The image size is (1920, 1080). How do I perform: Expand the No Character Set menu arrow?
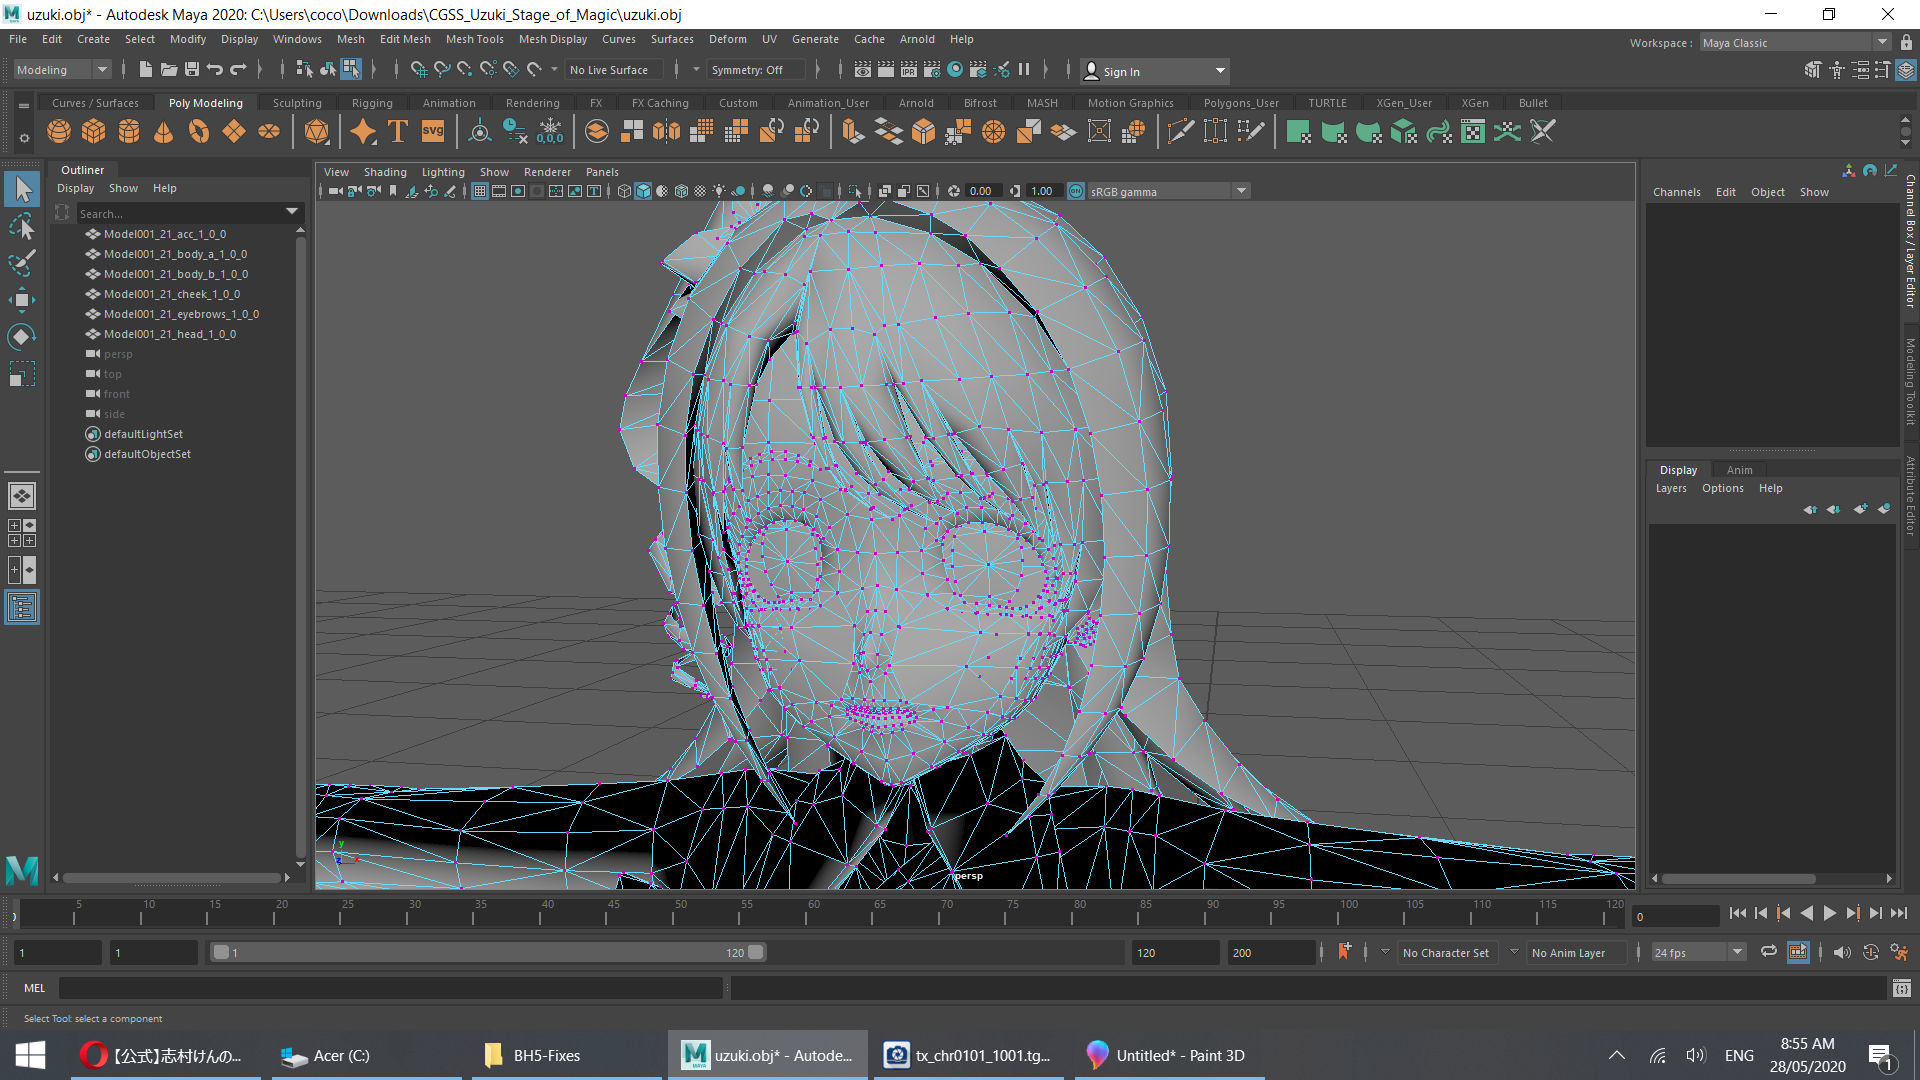click(x=1385, y=952)
